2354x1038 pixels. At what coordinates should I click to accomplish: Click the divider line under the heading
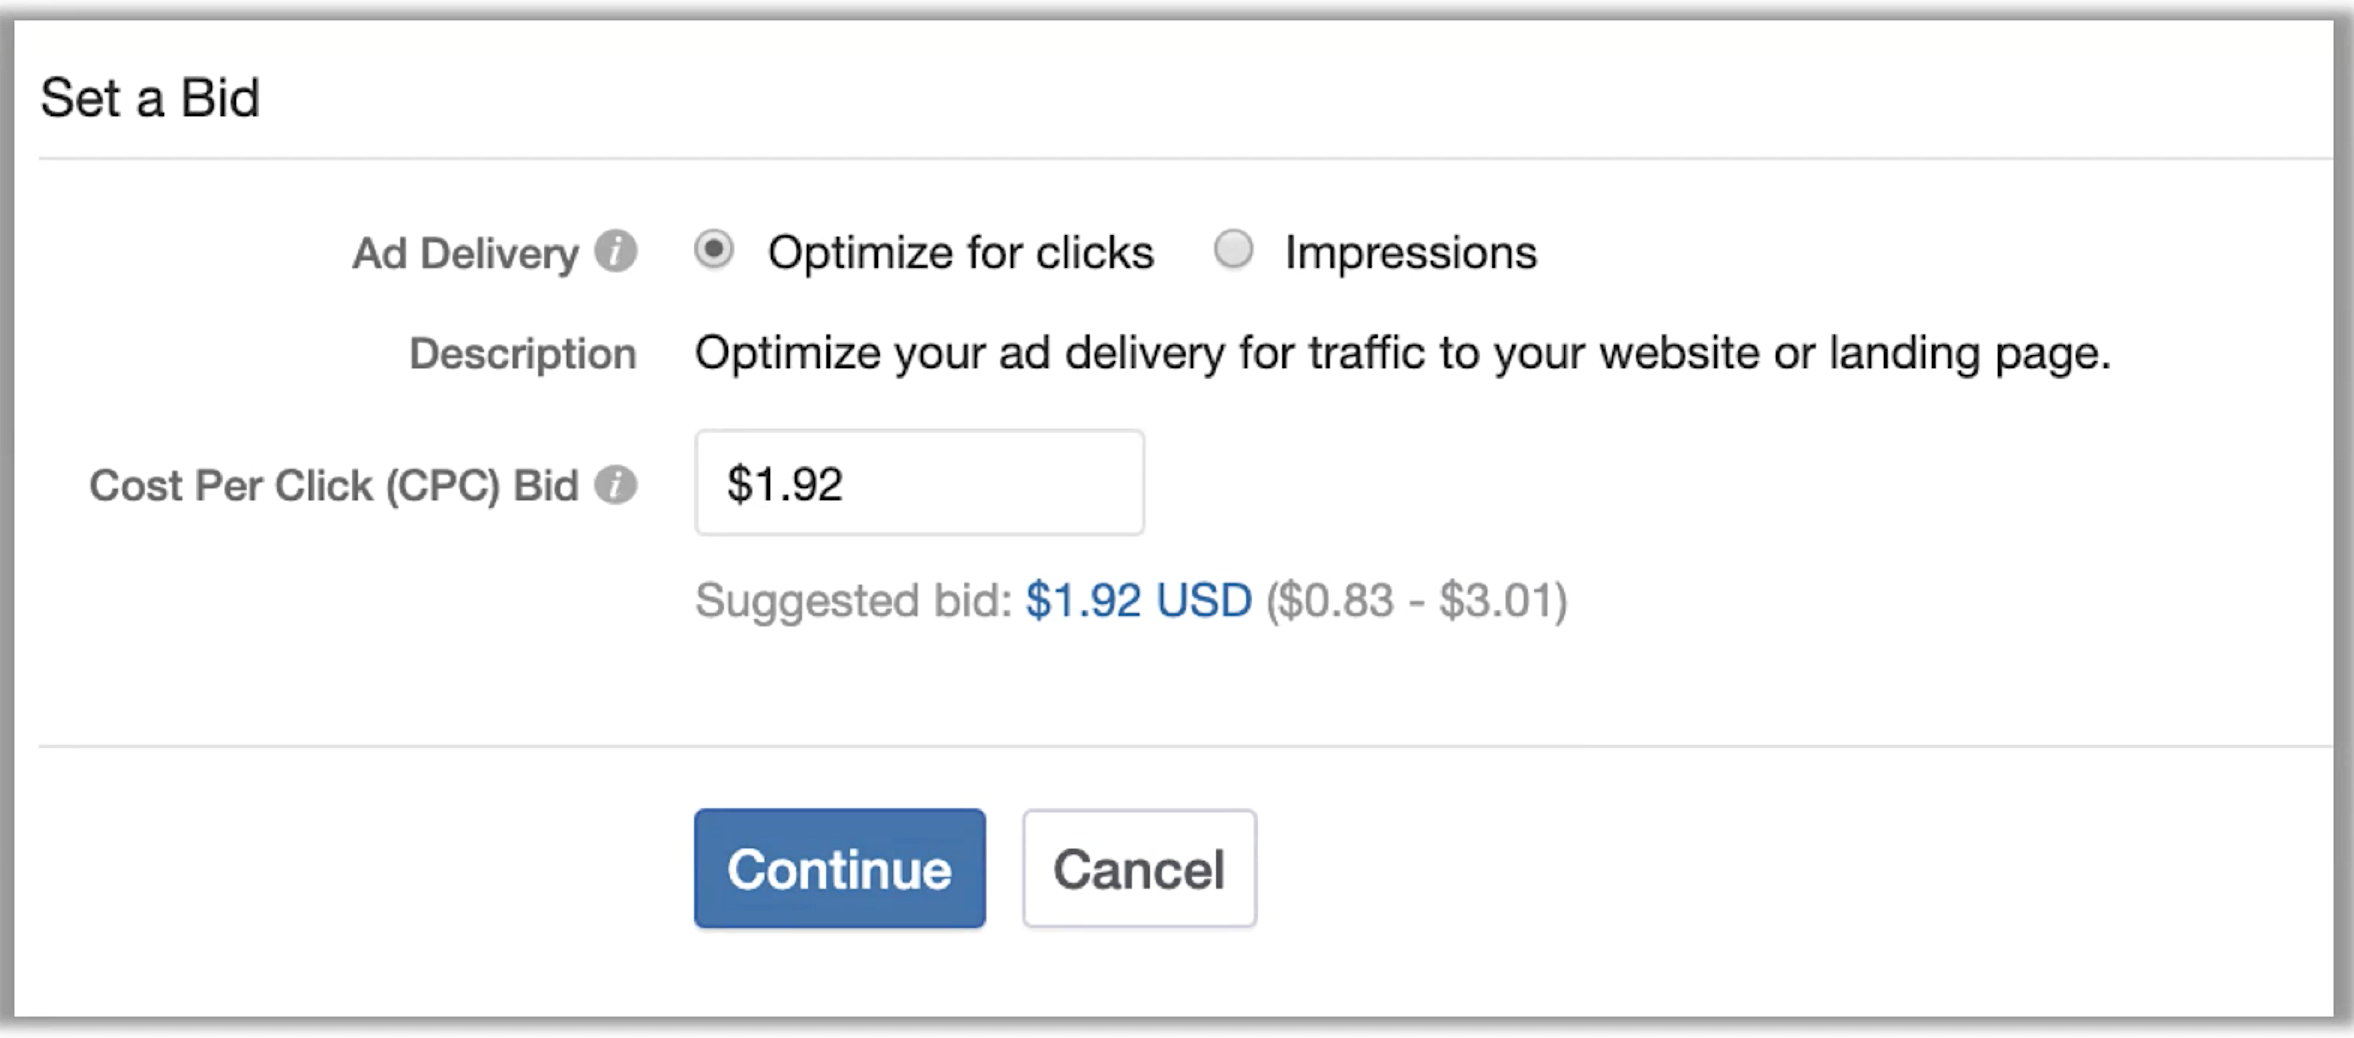pyautogui.click(x=1186, y=158)
